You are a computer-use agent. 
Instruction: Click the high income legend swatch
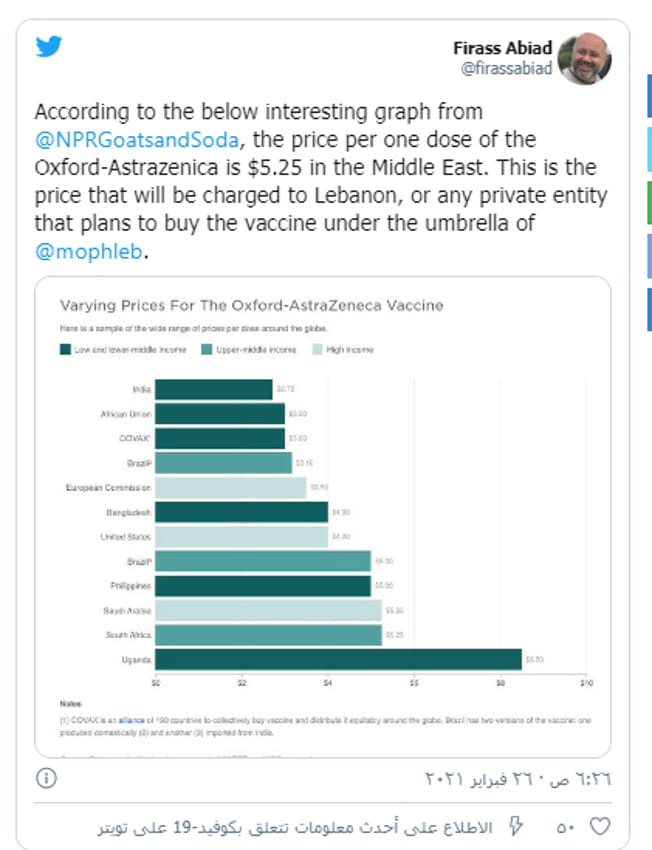click(x=317, y=350)
